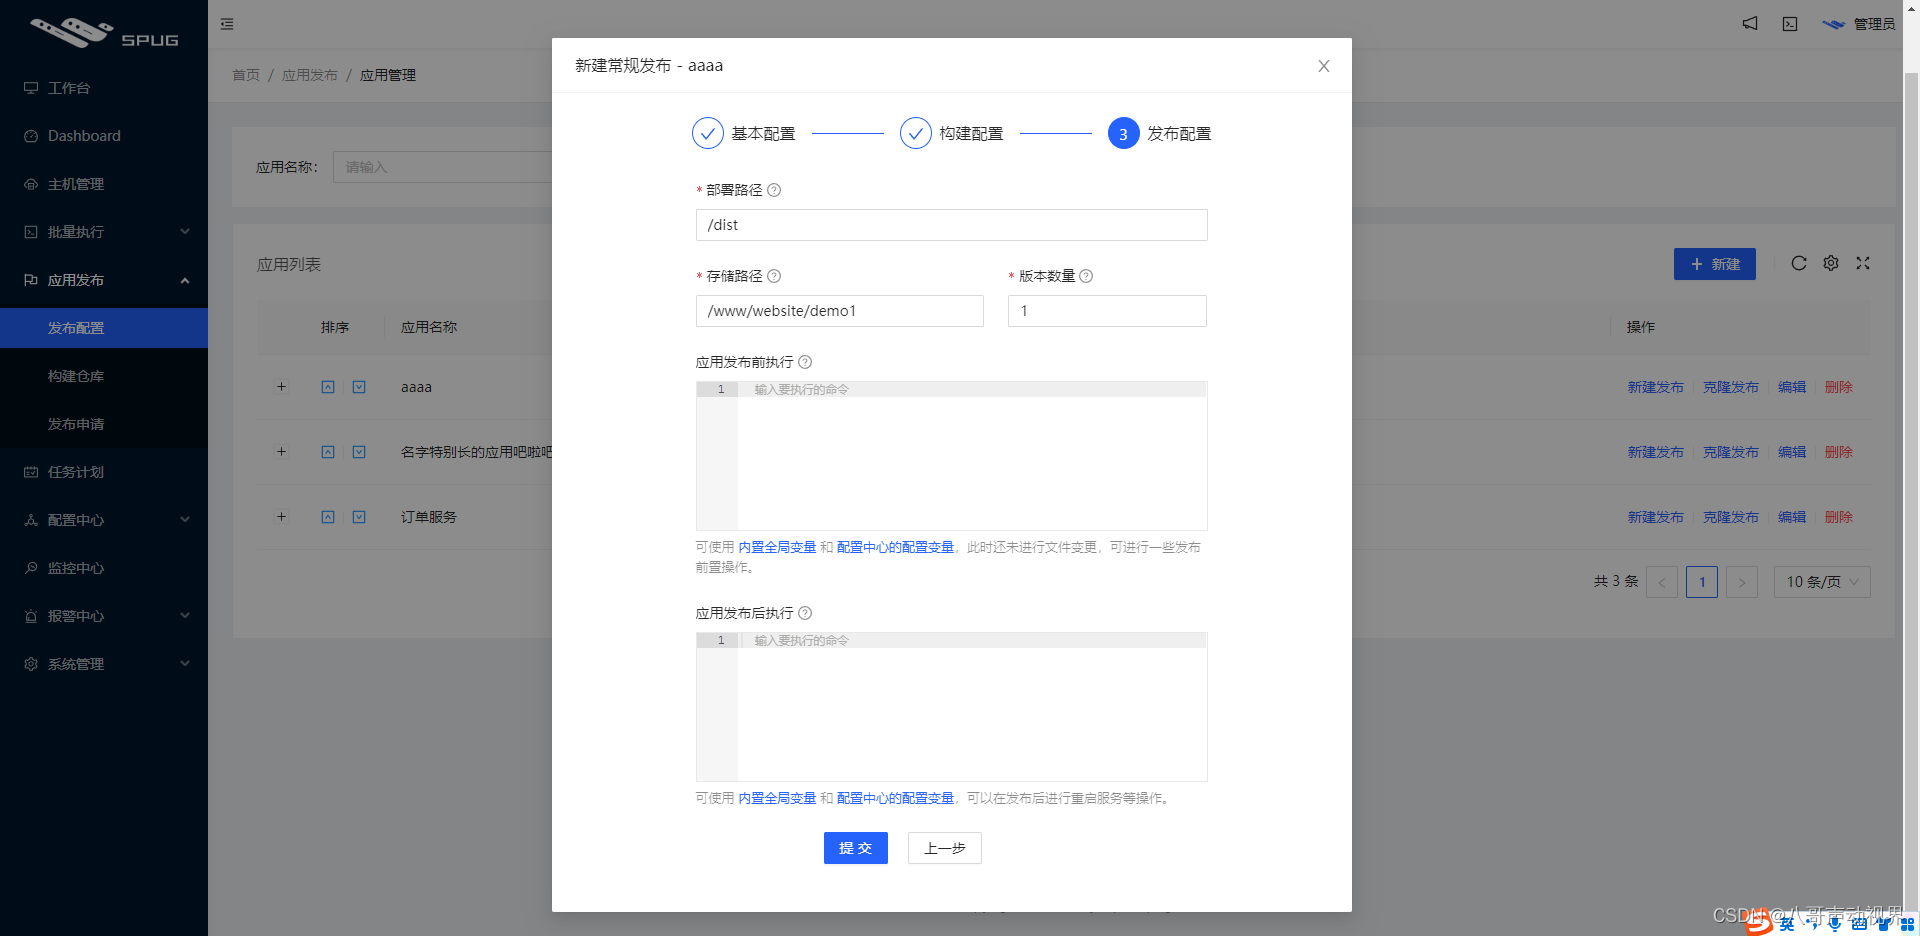
Task: Click the sidebar collapse menu icon
Action: click(227, 24)
